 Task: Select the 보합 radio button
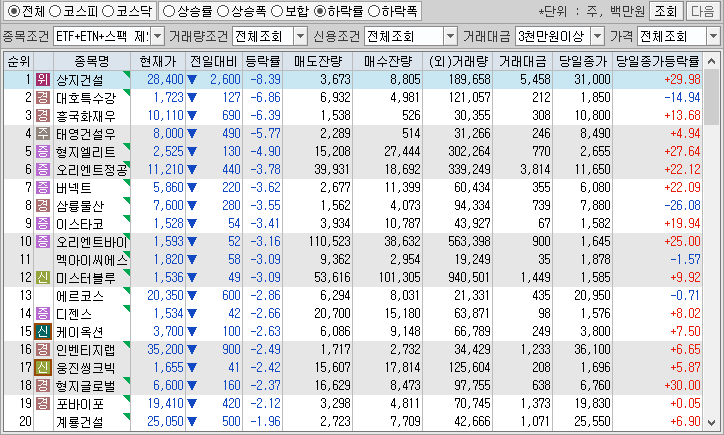277,11
